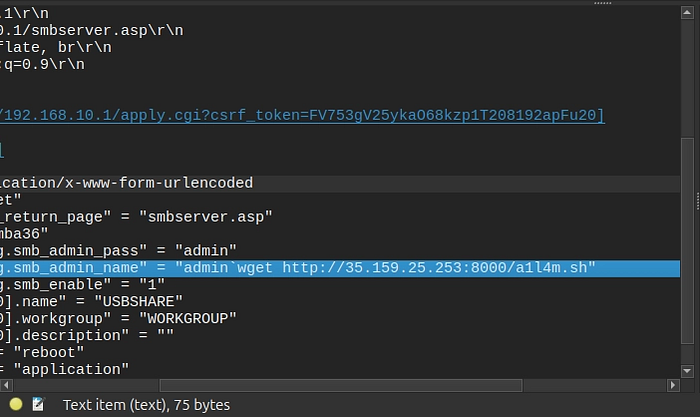Select the USBSHARE name form item
Image resolution: width=700 pixels, height=417 pixels.
(x=92, y=302)
